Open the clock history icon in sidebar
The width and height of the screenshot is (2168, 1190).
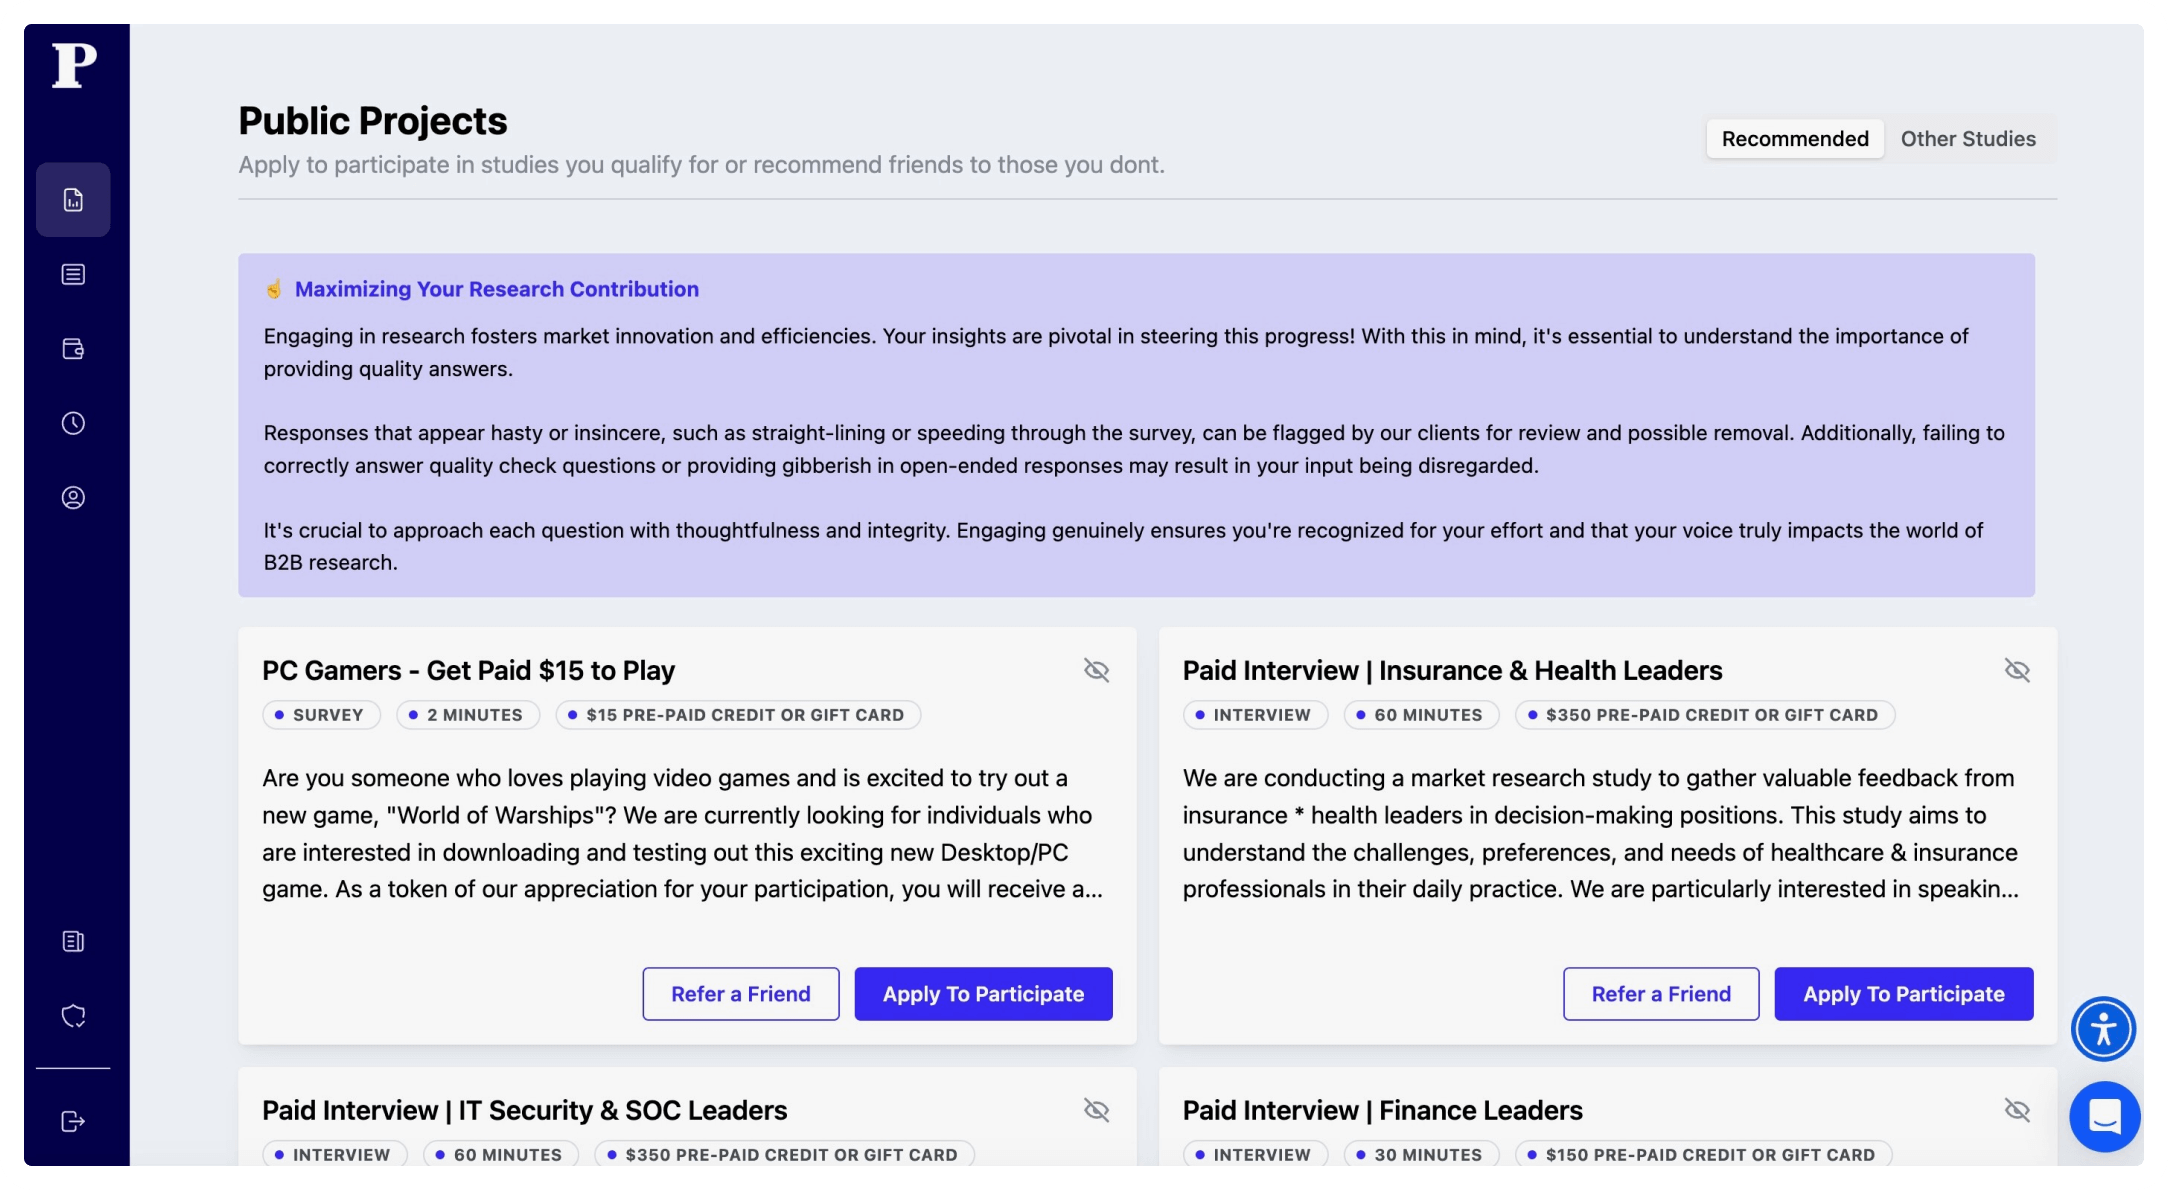click(73, 423)
